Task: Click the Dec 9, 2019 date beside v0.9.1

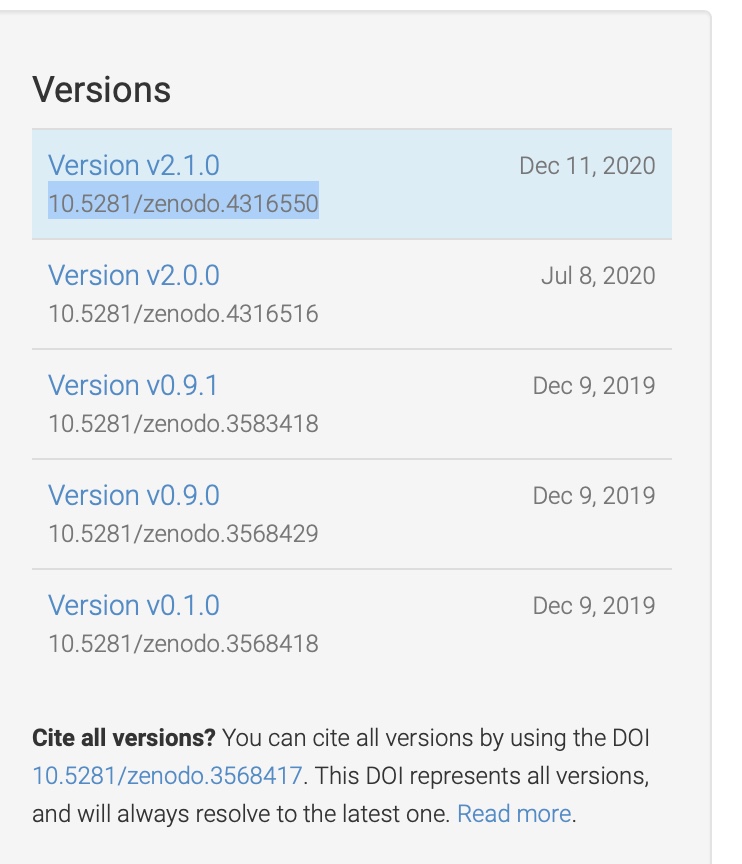Action: [594, 386]
